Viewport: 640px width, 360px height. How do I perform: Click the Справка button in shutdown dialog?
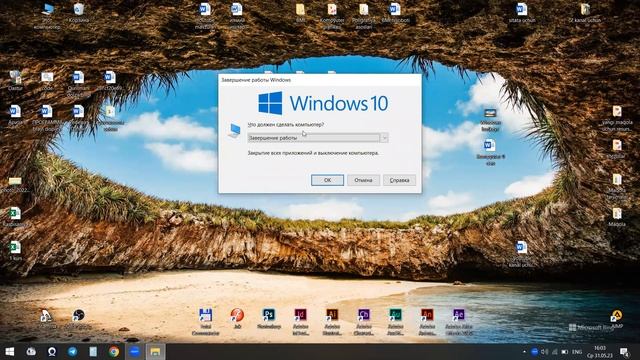[x=399, y=180]
